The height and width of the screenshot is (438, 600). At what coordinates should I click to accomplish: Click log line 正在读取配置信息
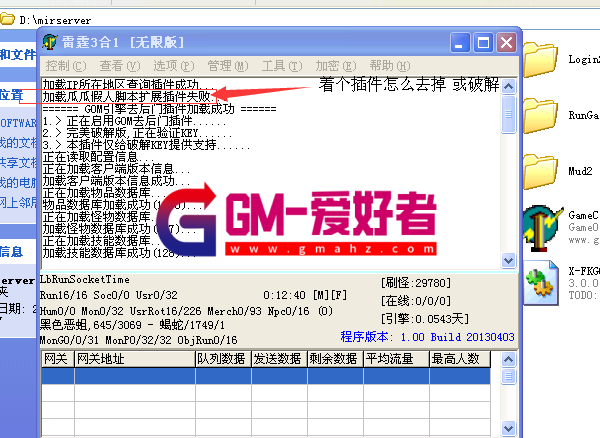tap(98, 157)
